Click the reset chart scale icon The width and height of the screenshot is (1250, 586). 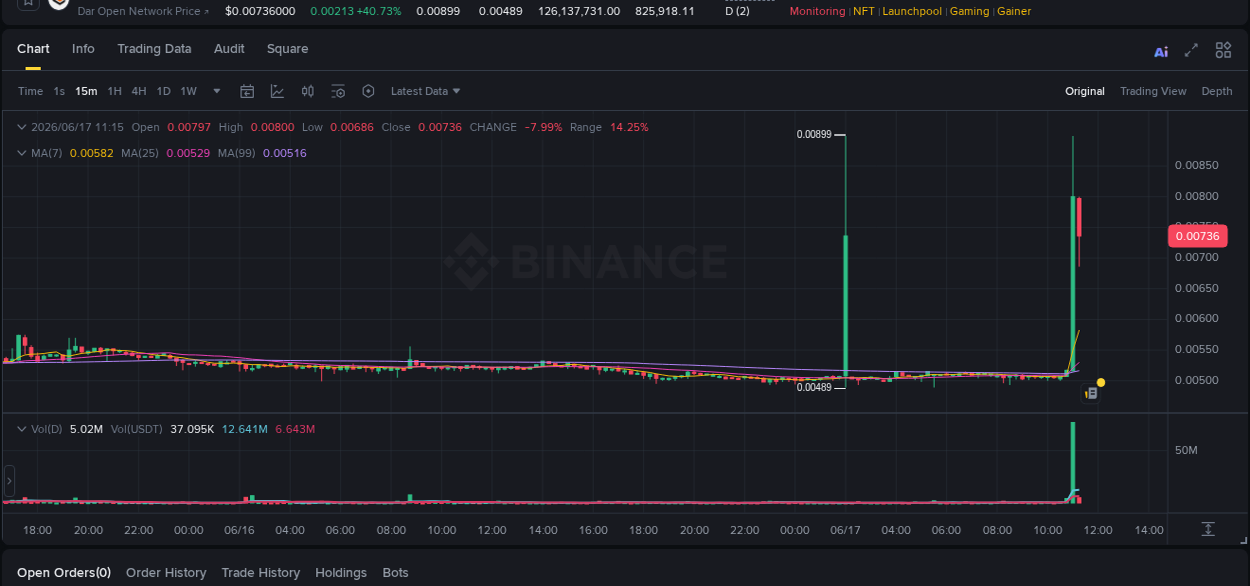click(x=1208, y=529)
